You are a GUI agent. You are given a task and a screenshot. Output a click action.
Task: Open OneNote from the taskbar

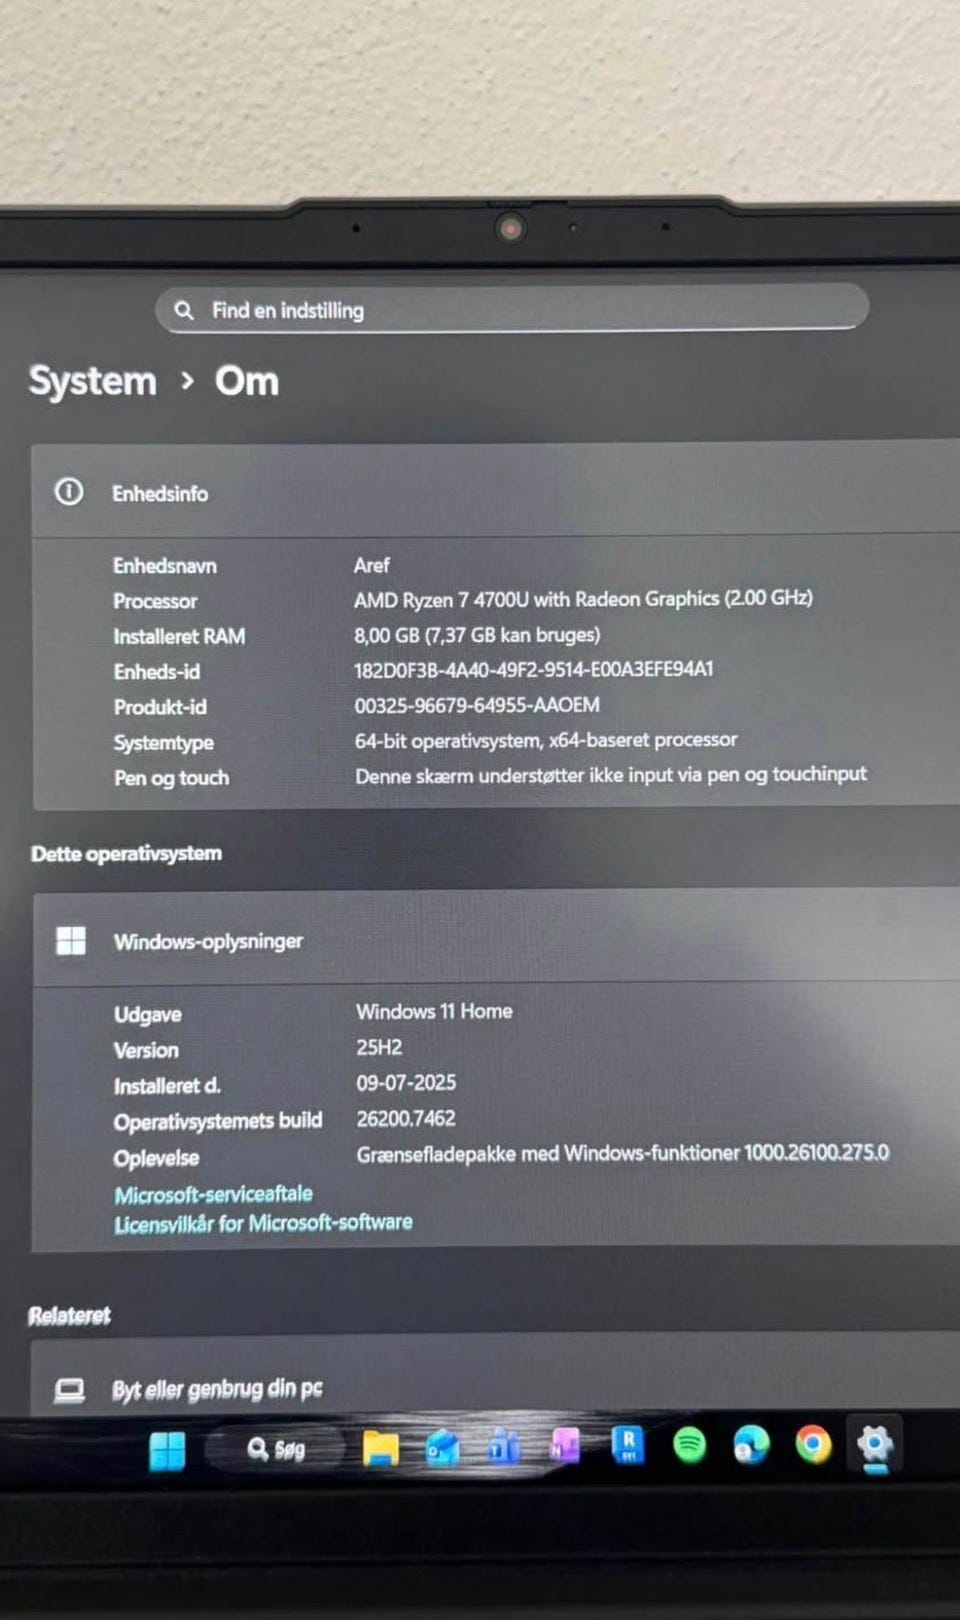[565, 1446]
